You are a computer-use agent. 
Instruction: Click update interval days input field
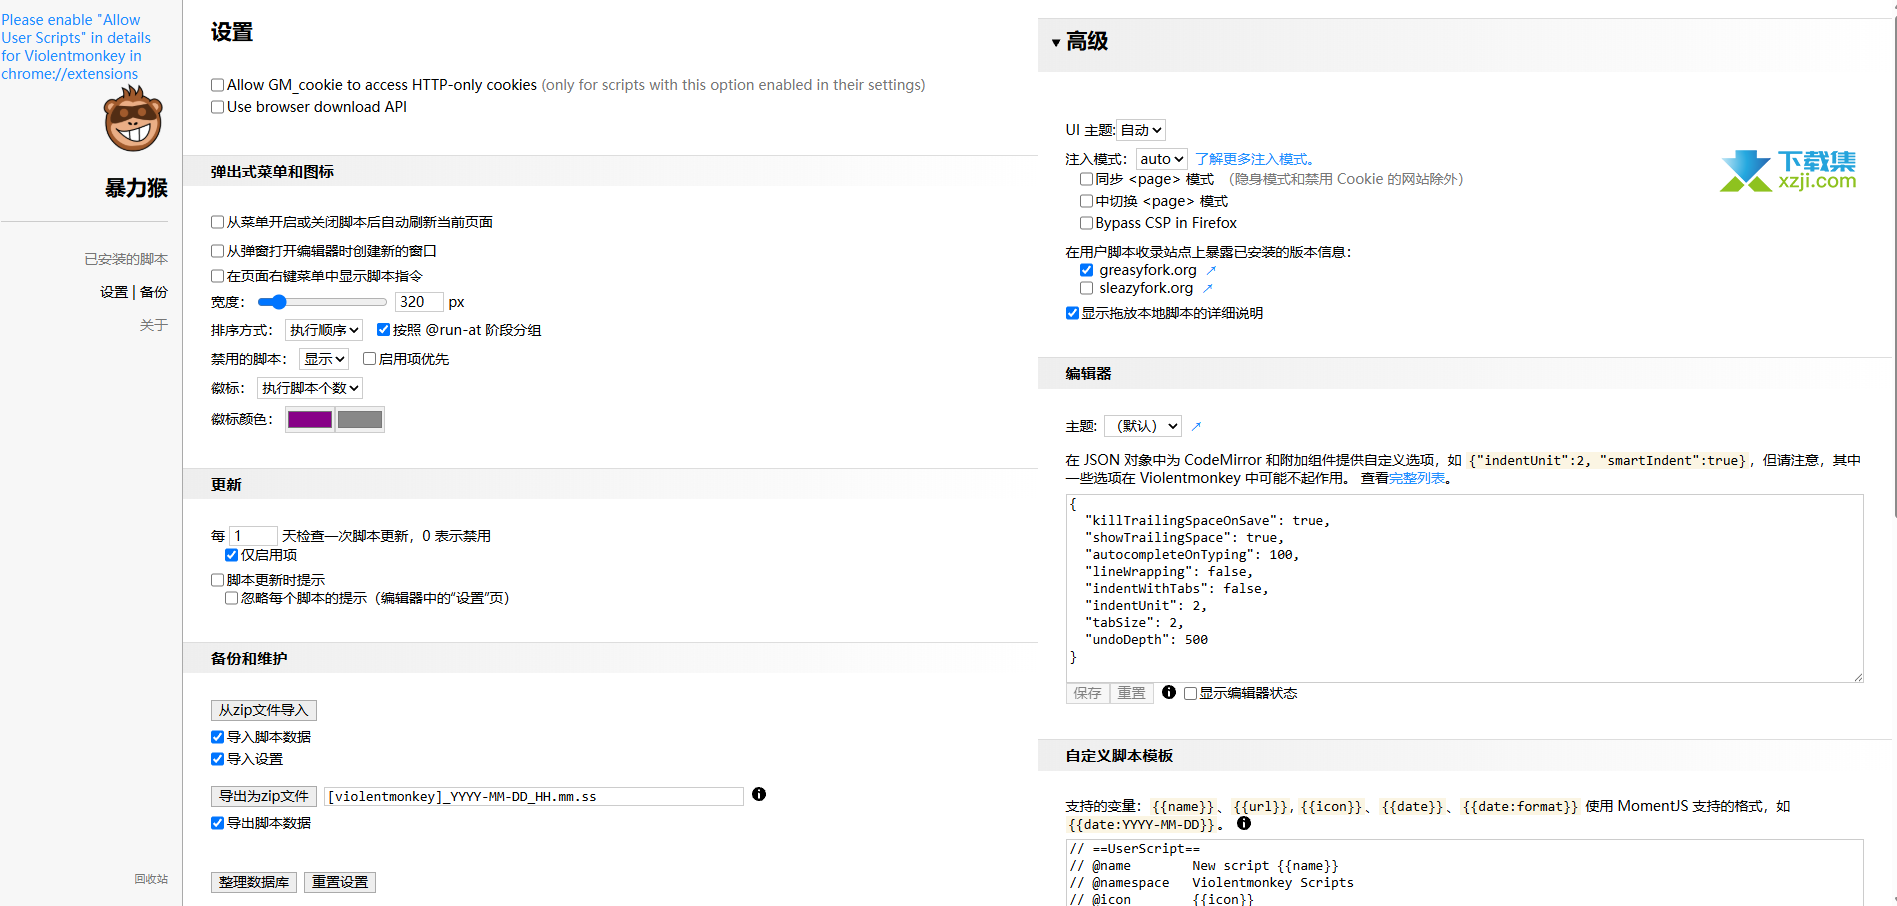point(253,536)
